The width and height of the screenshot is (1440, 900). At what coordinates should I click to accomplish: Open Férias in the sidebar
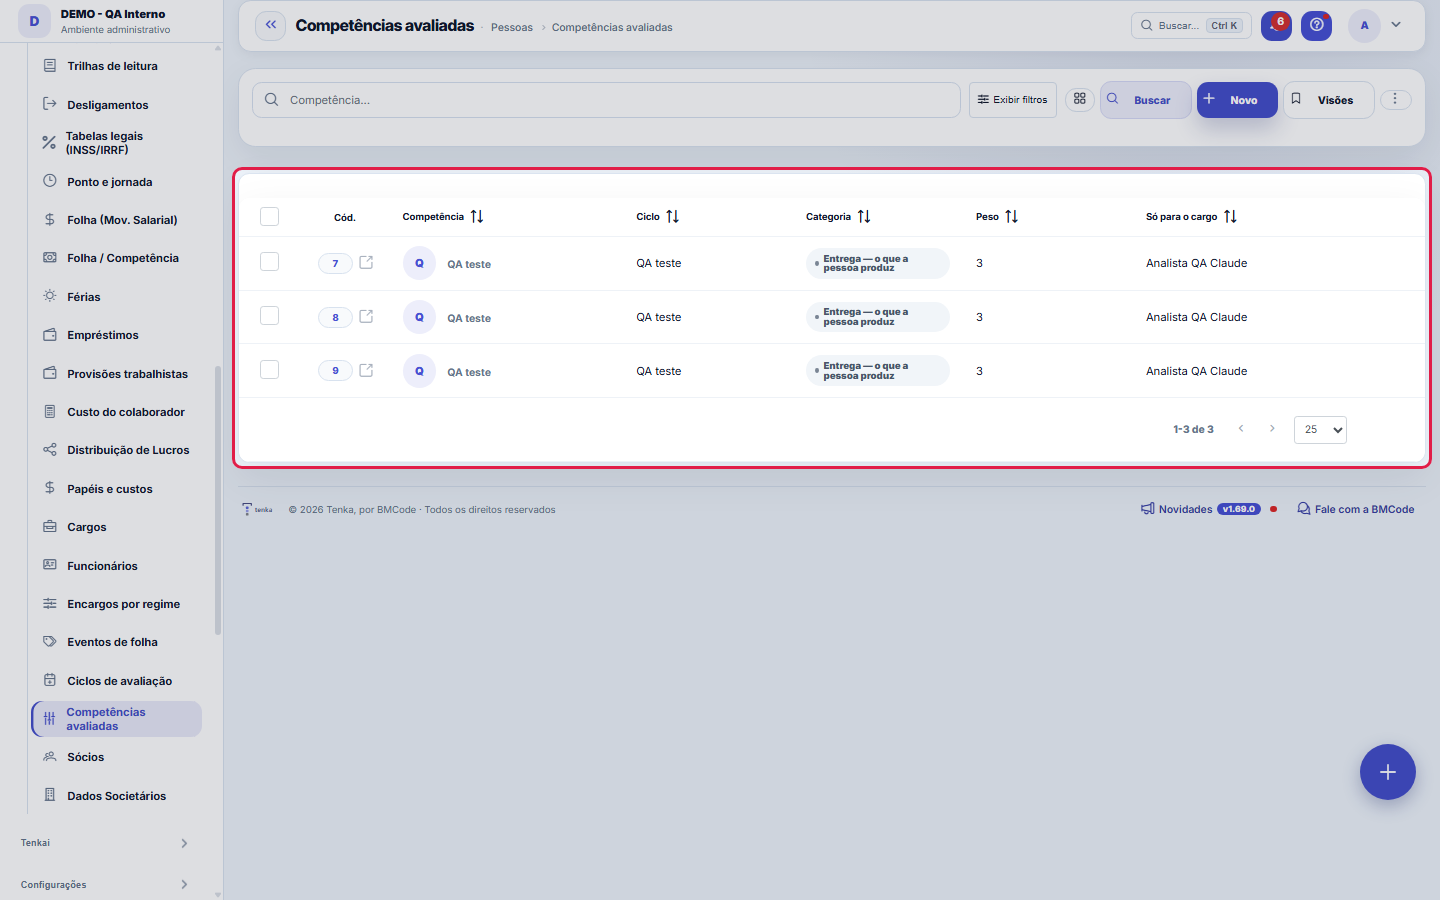point(84,297)
